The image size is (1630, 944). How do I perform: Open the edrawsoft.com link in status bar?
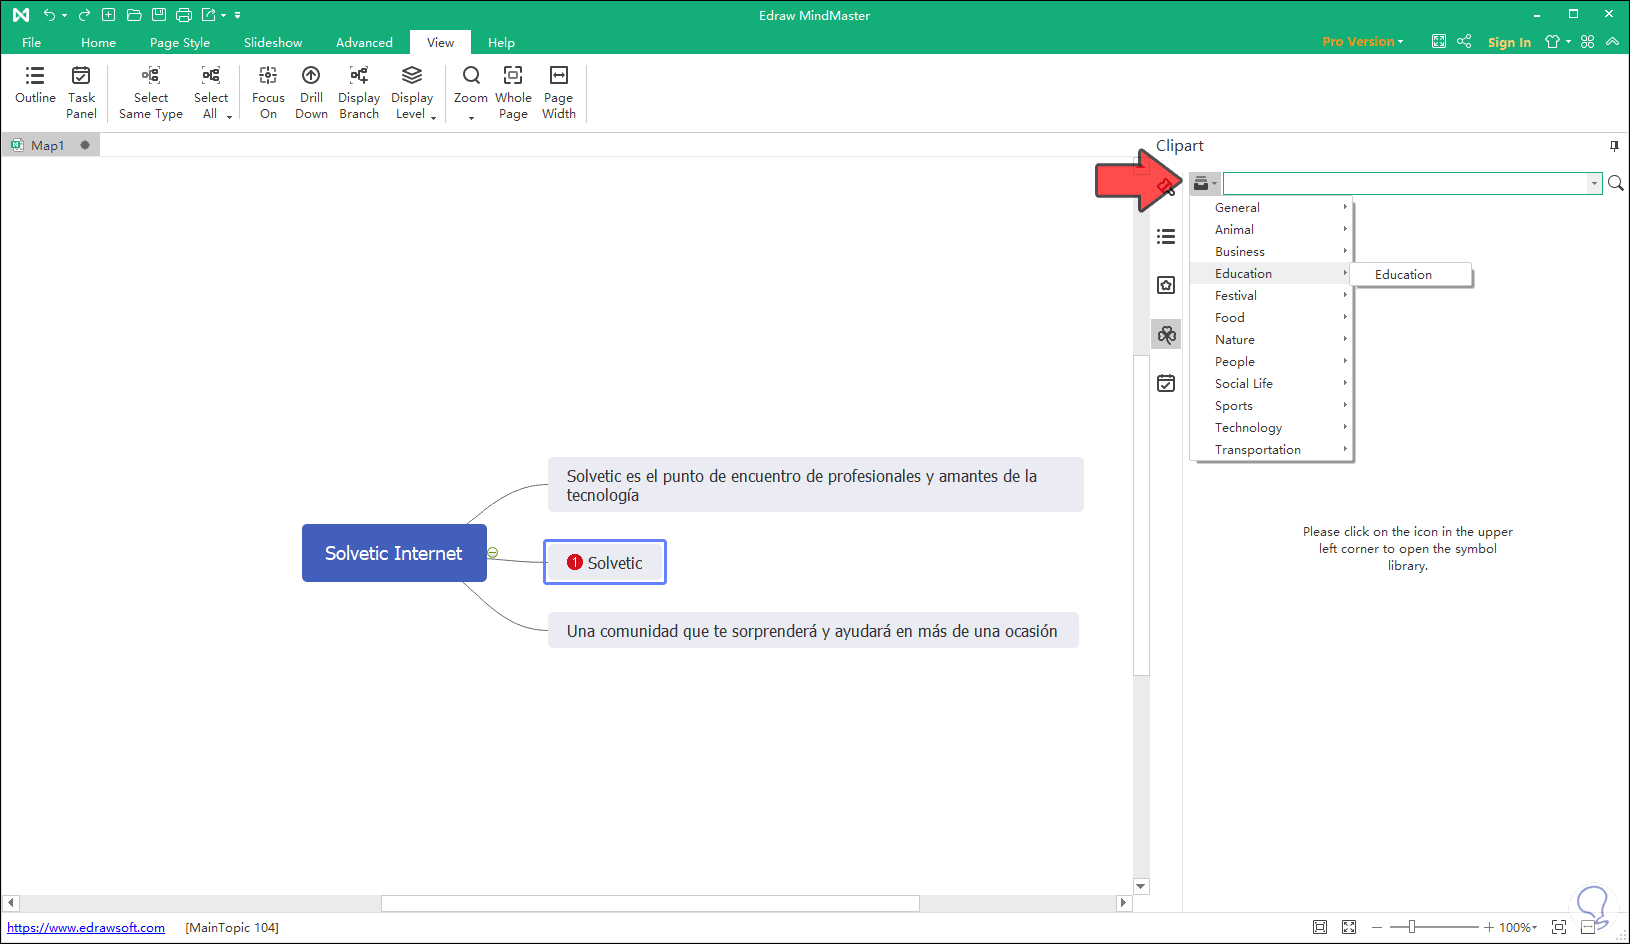click(86, 927)
